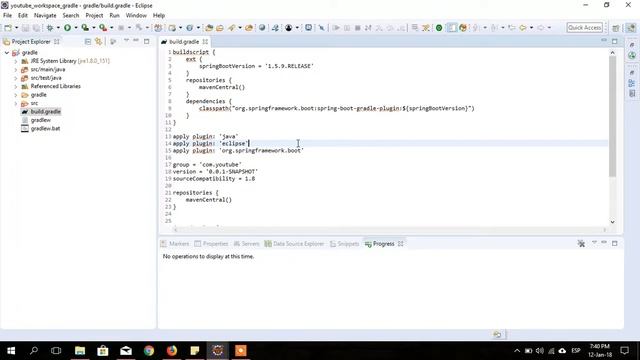This screenshot has width=640, height=360.
Task: Open the External Tools dropdown arrow
Action: coord(111,28)
